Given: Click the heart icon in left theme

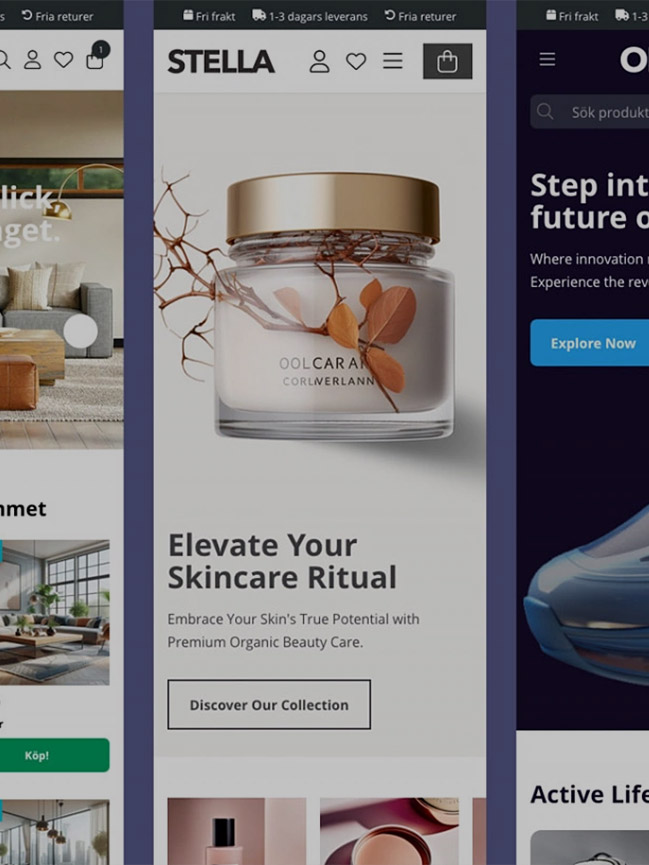Looking at the screenshot, I should [63, 60].
